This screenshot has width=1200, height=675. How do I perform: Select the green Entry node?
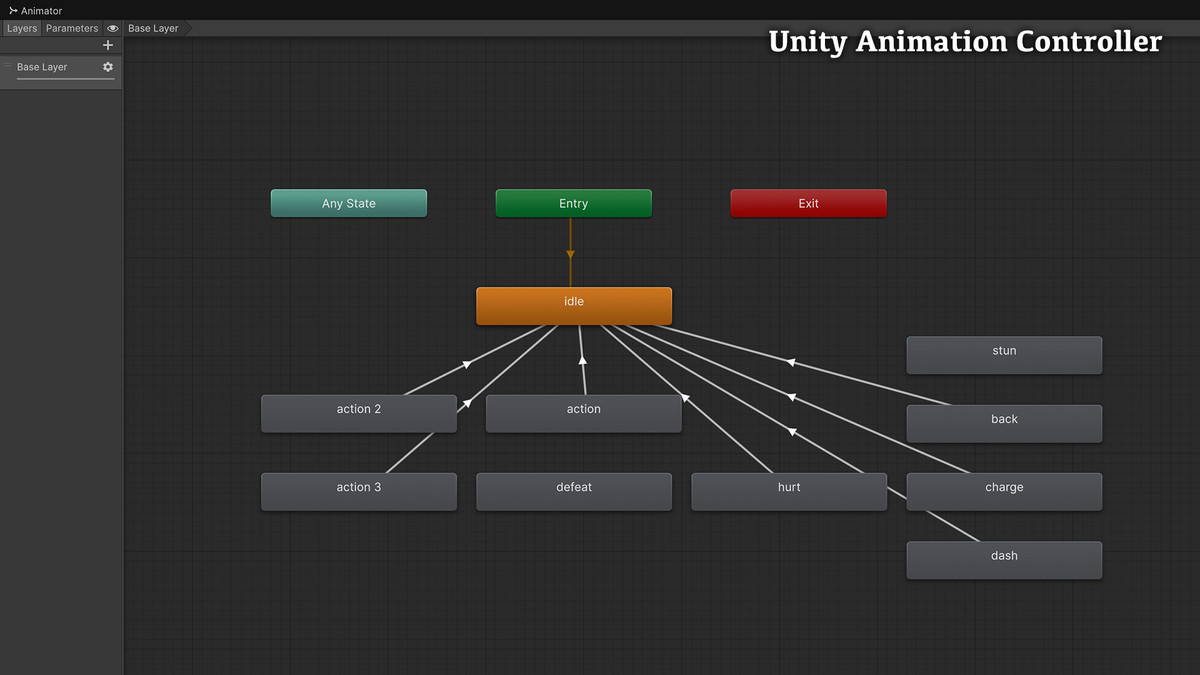click(x=573, y=202)
